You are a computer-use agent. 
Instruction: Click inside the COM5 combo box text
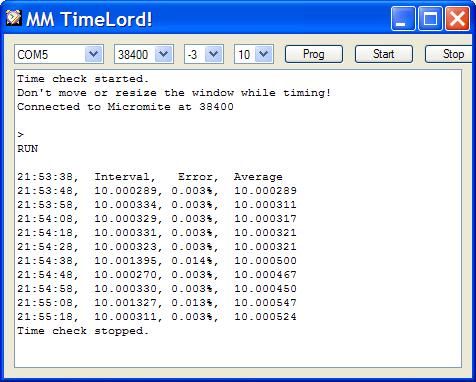50,54
